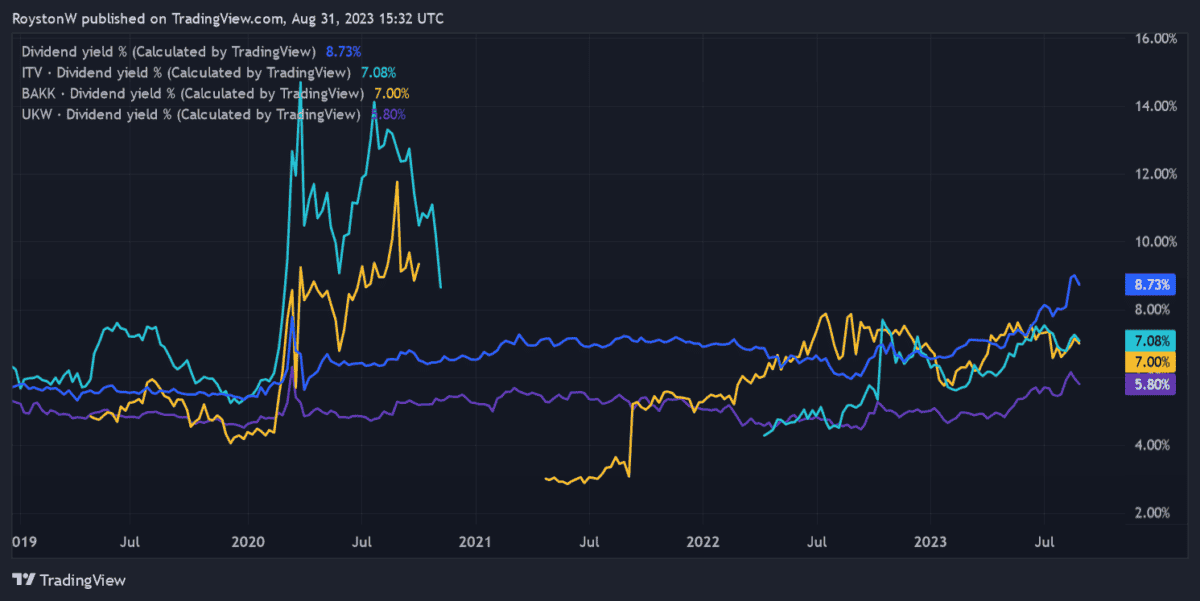The image size is (1200, 601).
Task: Click the 2020 label on the time axis
Action: tap(248, 541)
